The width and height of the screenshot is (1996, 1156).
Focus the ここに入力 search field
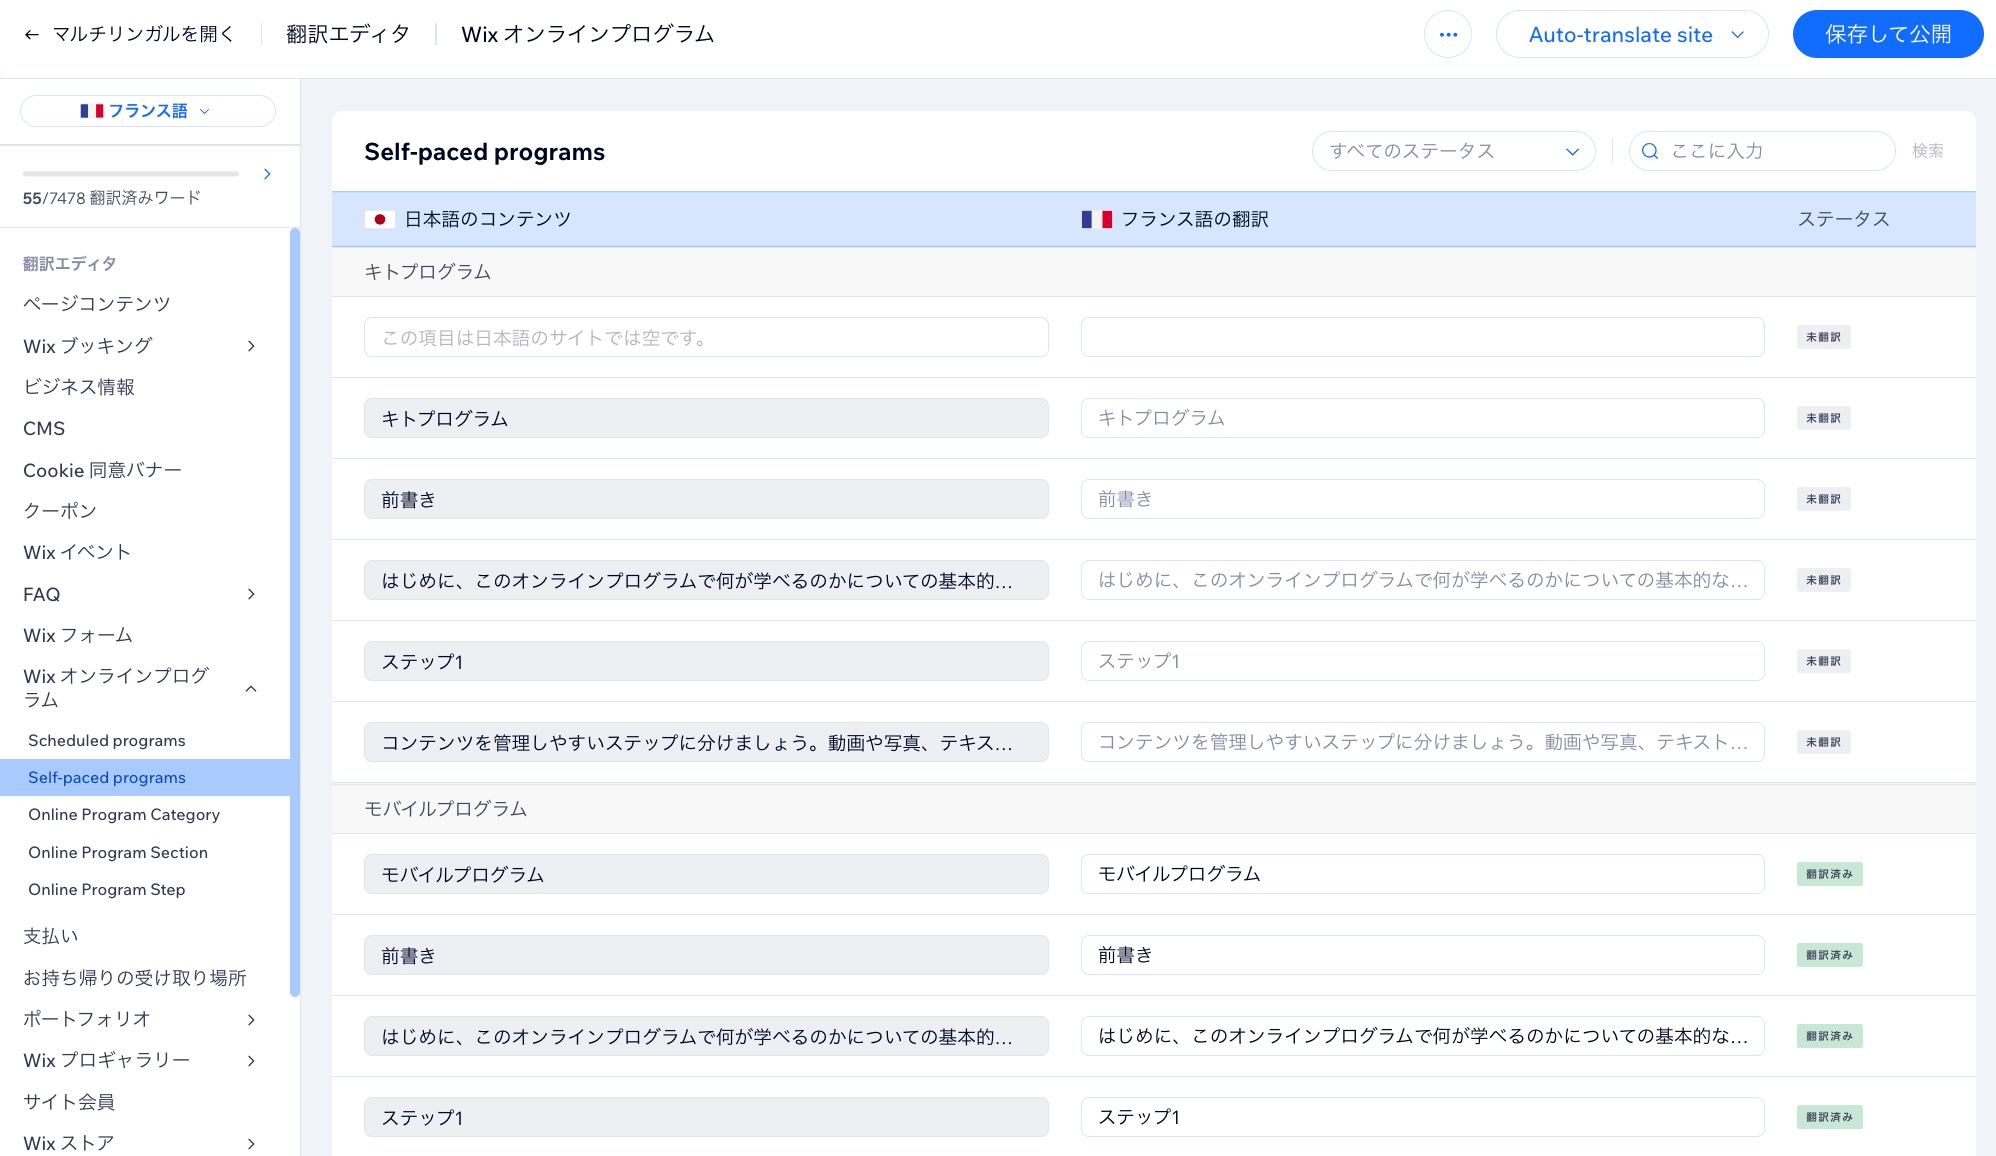tap(1761, 151)
